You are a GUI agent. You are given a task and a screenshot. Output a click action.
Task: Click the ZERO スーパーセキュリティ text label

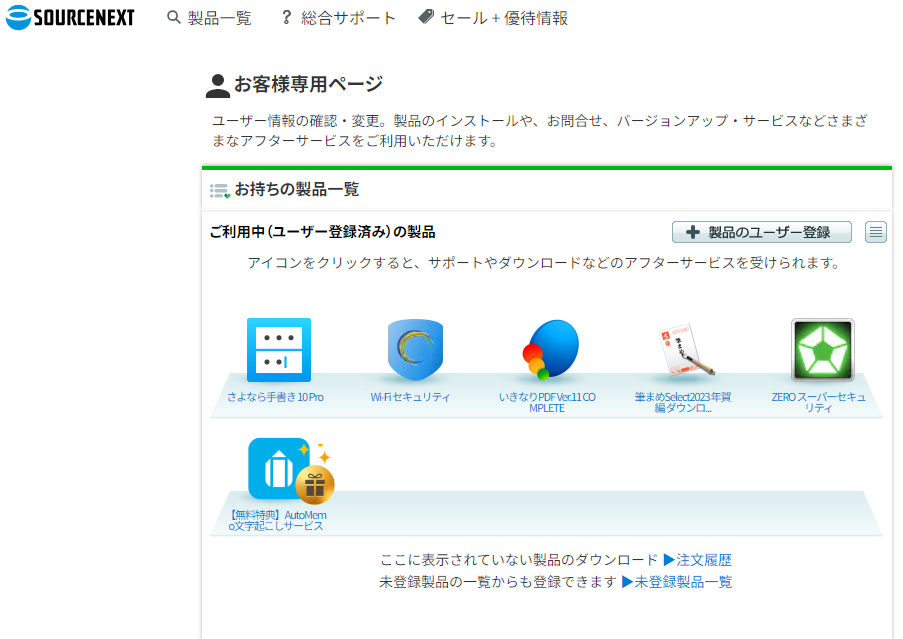pos(818,402)
